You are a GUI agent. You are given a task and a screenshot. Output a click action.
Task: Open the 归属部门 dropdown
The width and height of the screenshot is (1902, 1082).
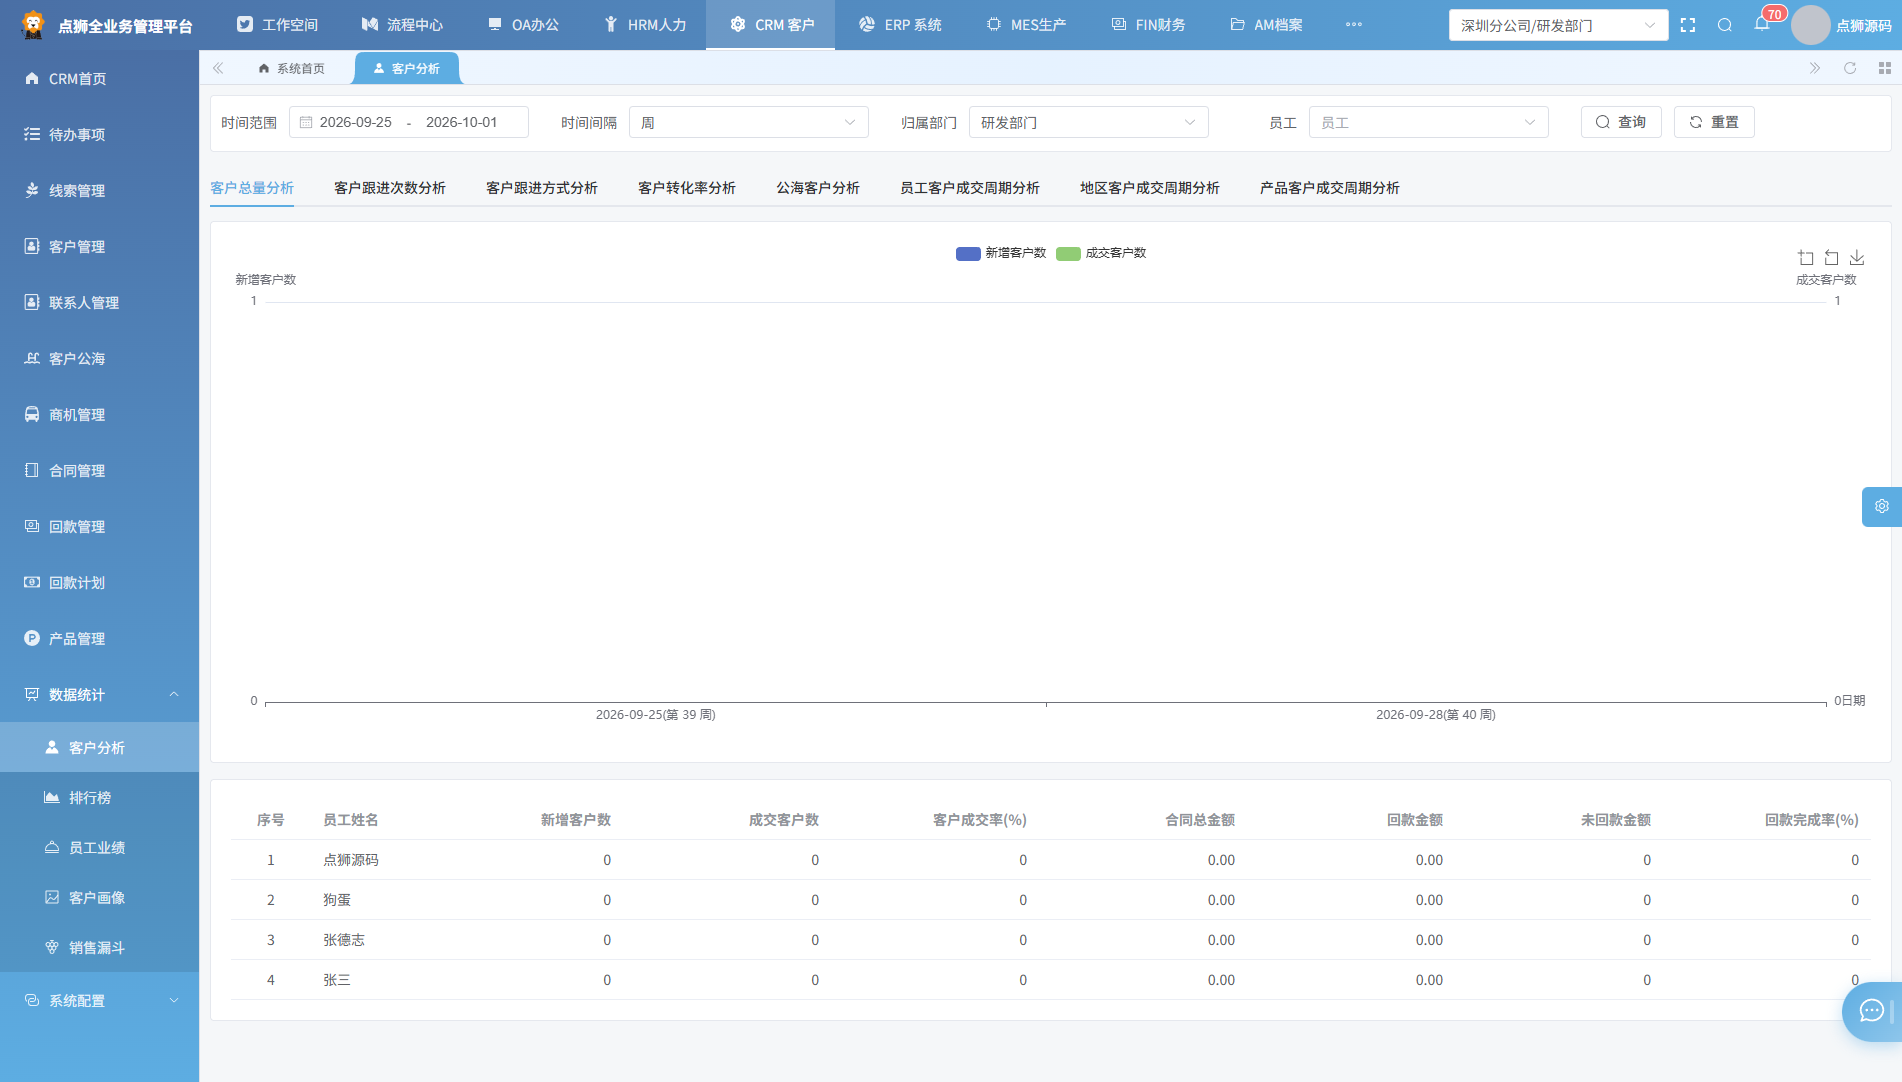[x=1089, y=122]
